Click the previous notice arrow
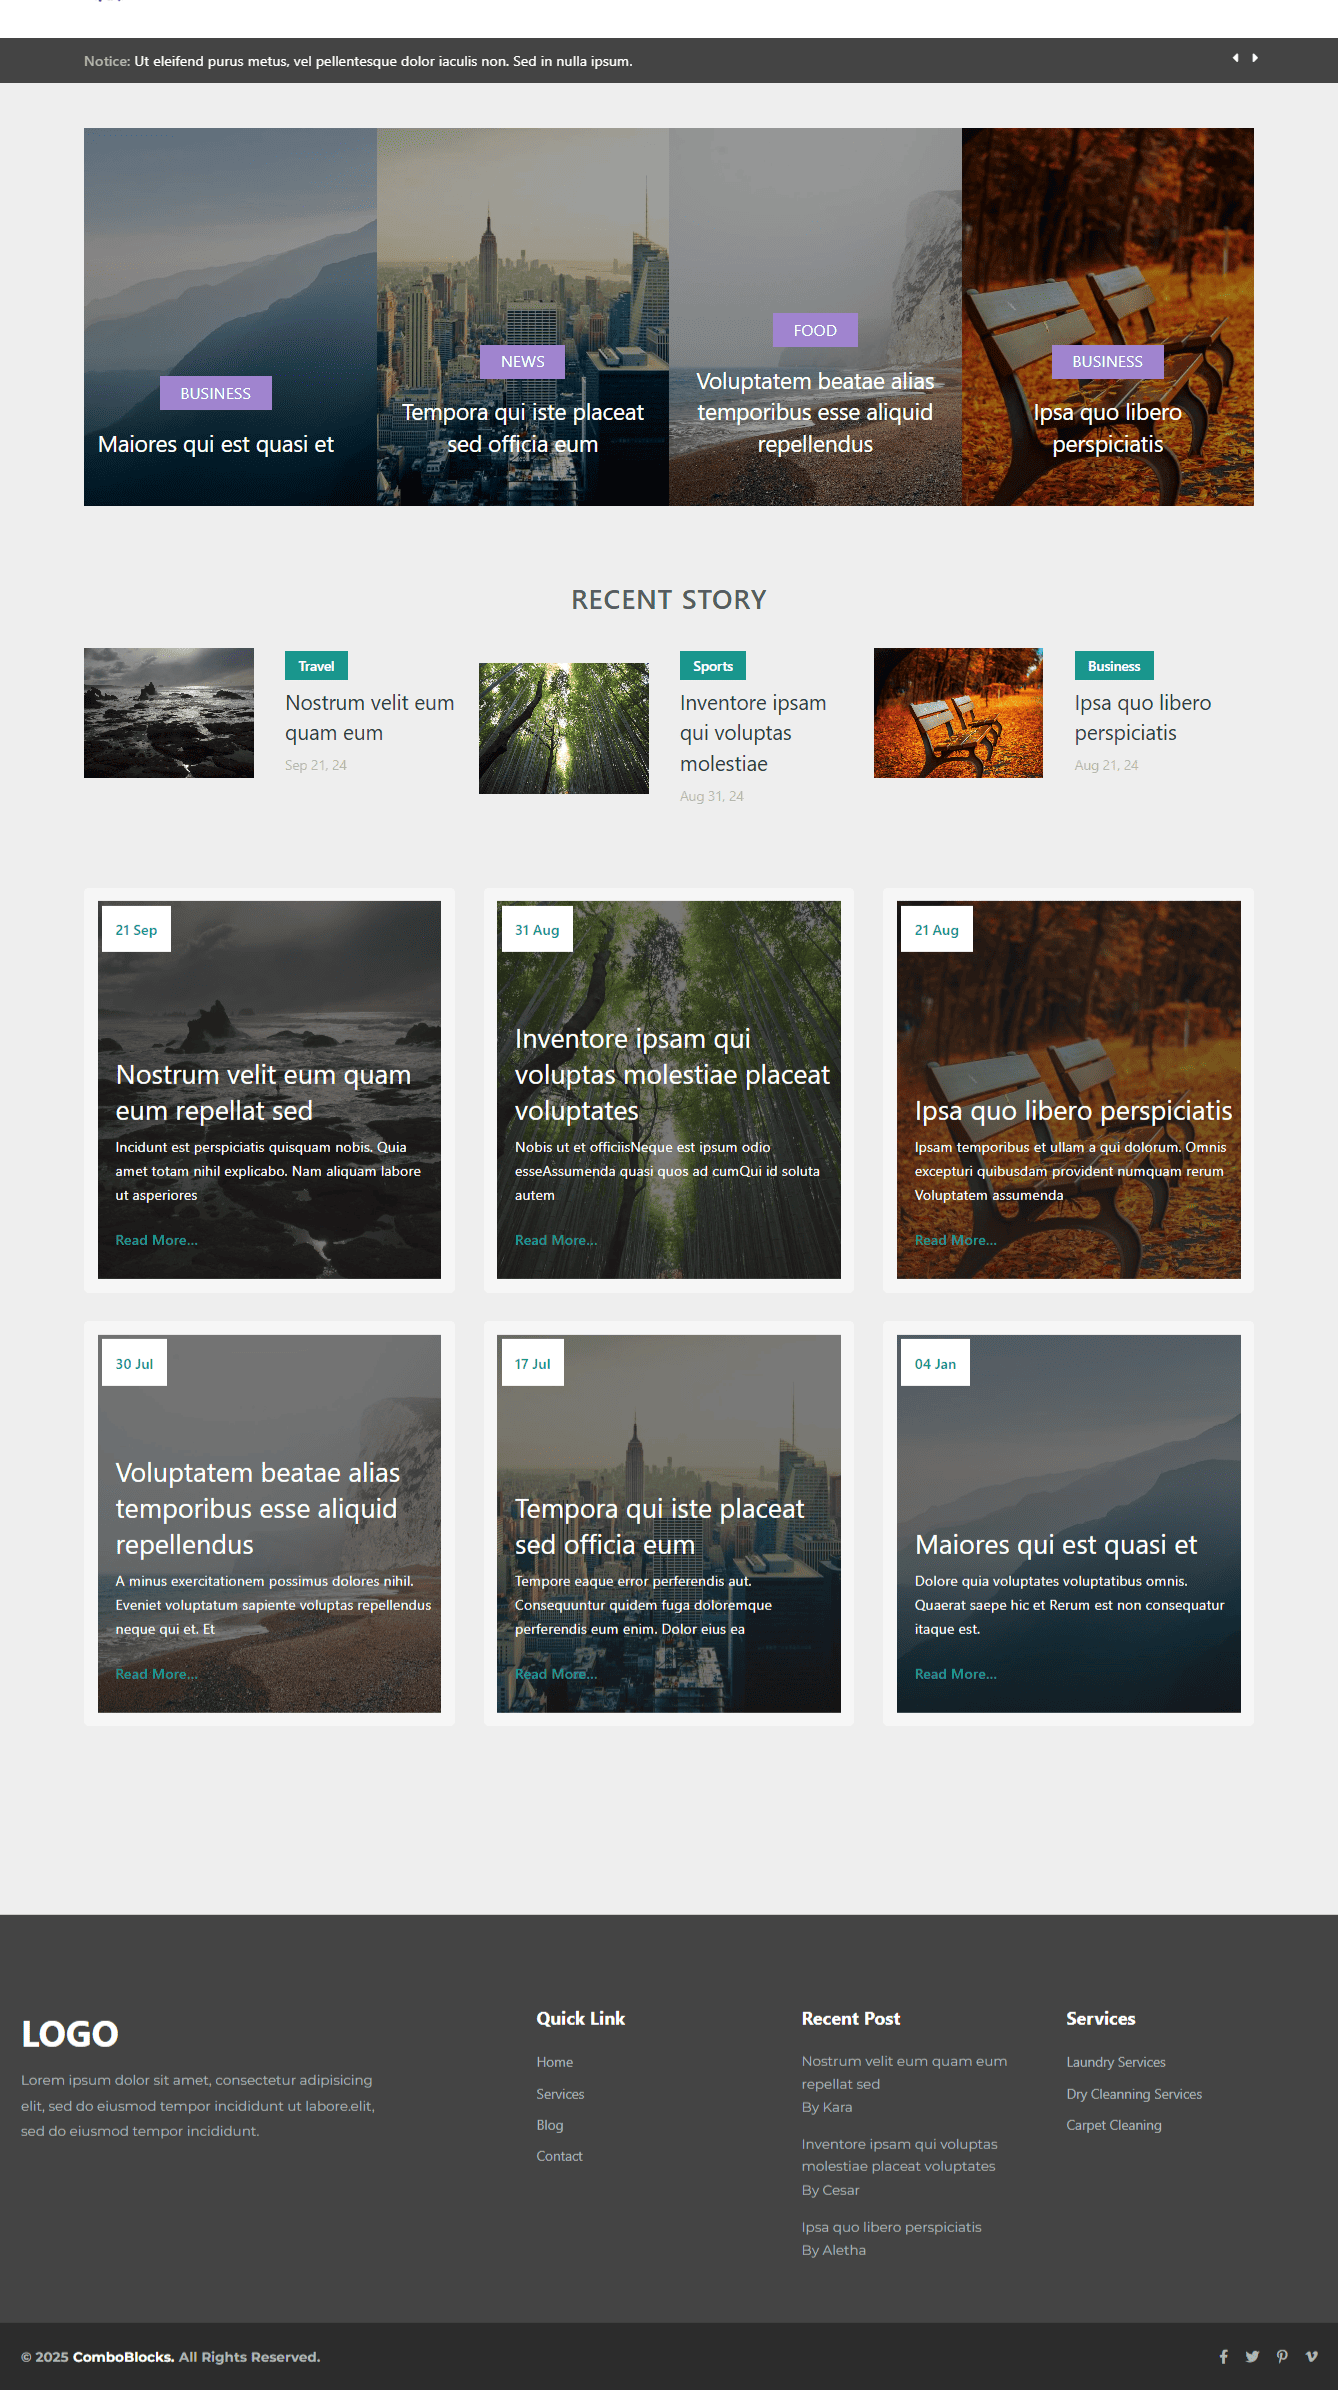Screen dimensions: 1338x2390 [x=1235, y=58]
